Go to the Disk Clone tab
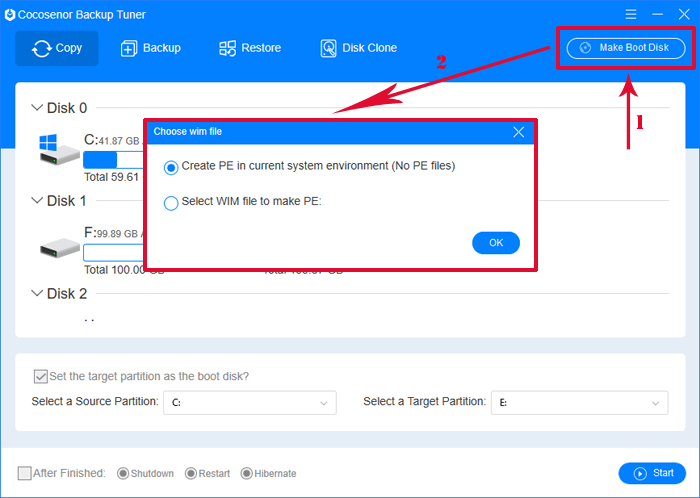The height and width of the screenshot is (498, 700). (358, 48)
